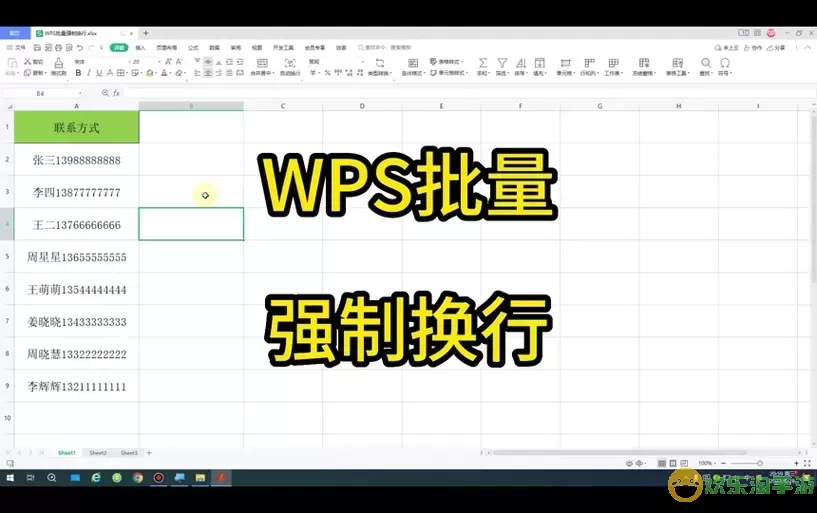
Task: Select the cell containing 张三13988888888
Action: point(77,160)
